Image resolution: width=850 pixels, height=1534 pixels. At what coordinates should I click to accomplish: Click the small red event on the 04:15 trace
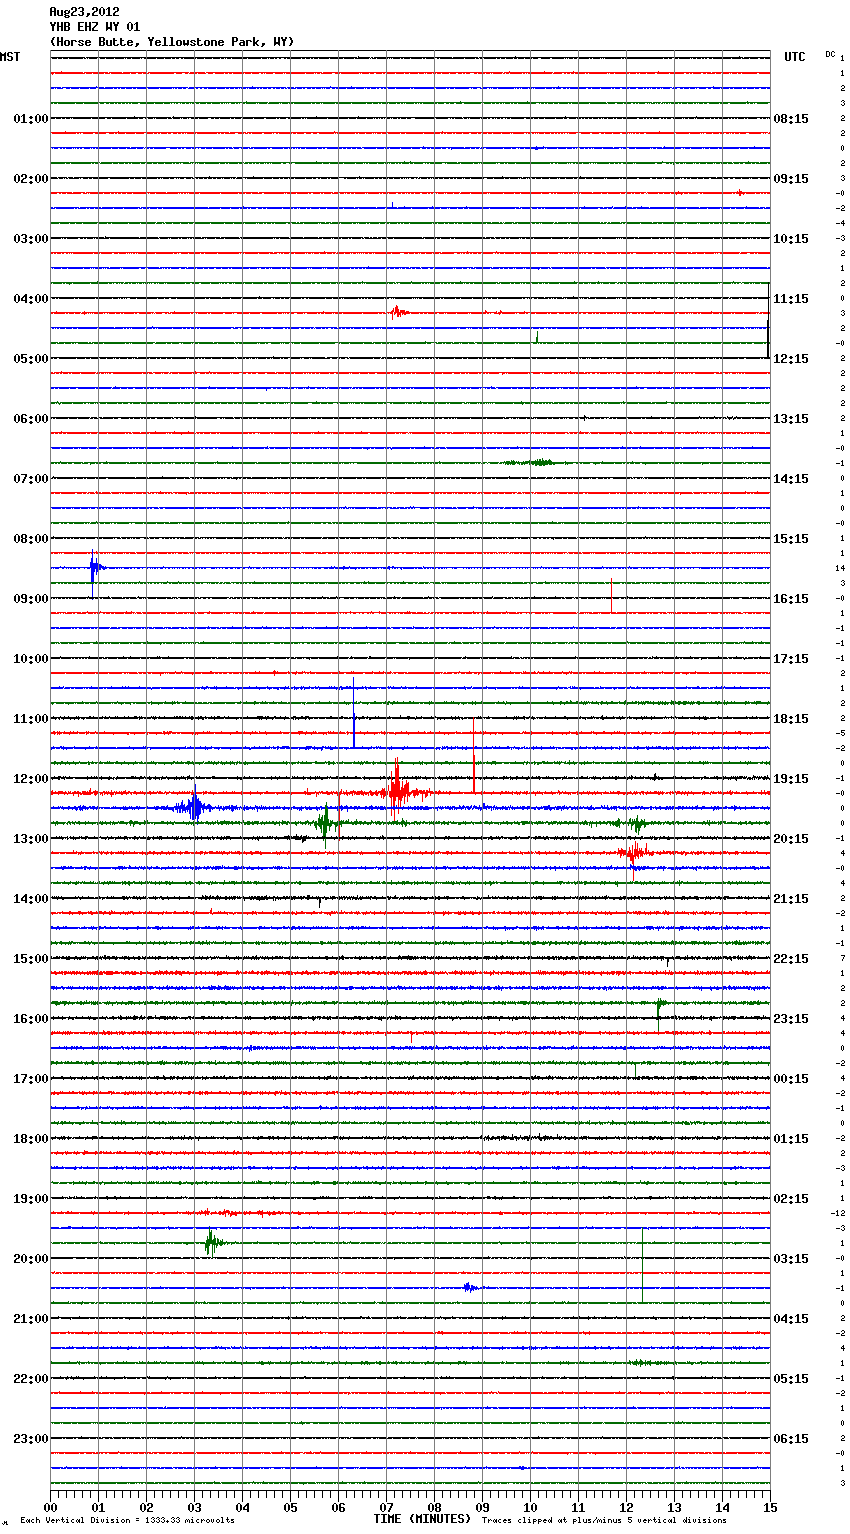(398, 312)
